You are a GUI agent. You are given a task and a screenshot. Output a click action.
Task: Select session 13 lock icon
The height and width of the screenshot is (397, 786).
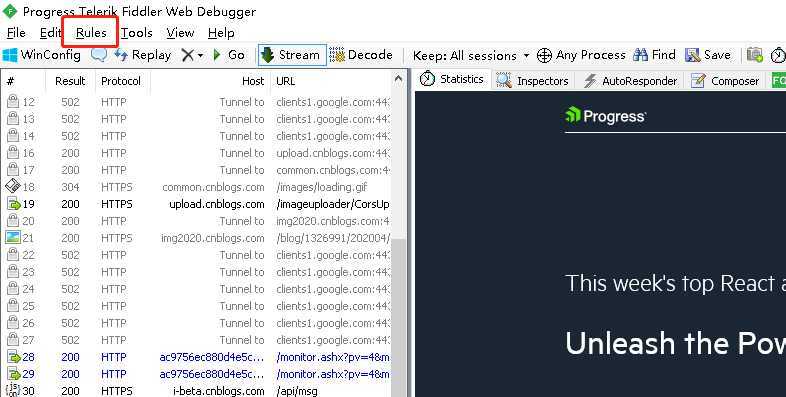[13, 119]
